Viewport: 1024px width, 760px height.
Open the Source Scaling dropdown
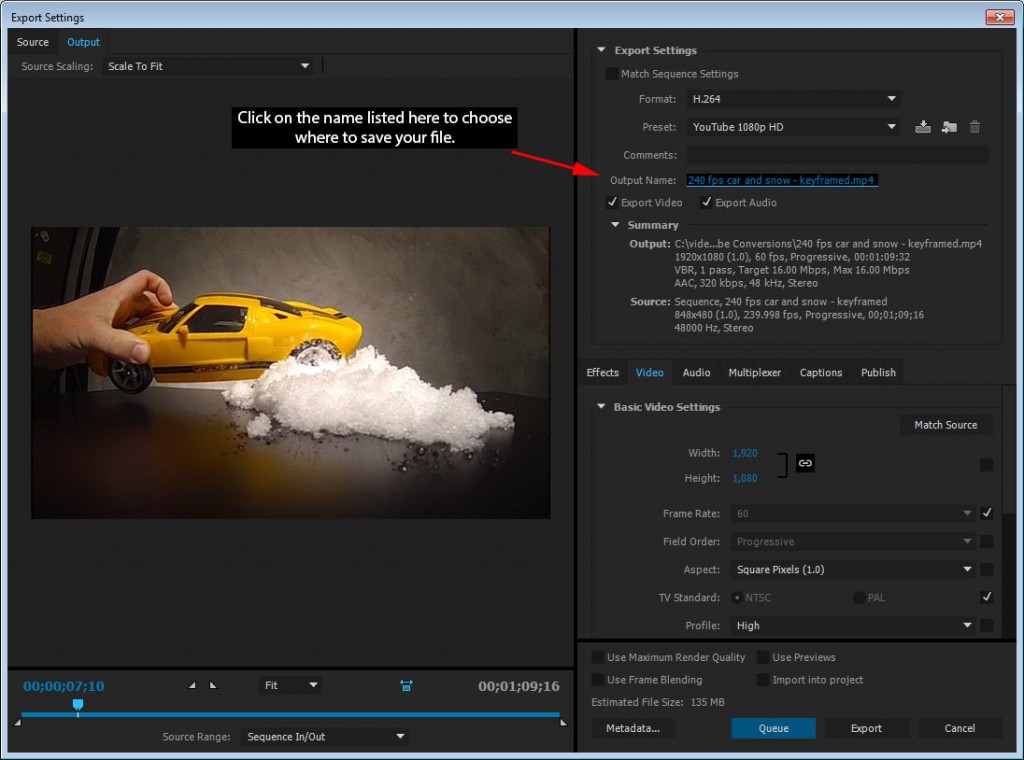[208, 66]
